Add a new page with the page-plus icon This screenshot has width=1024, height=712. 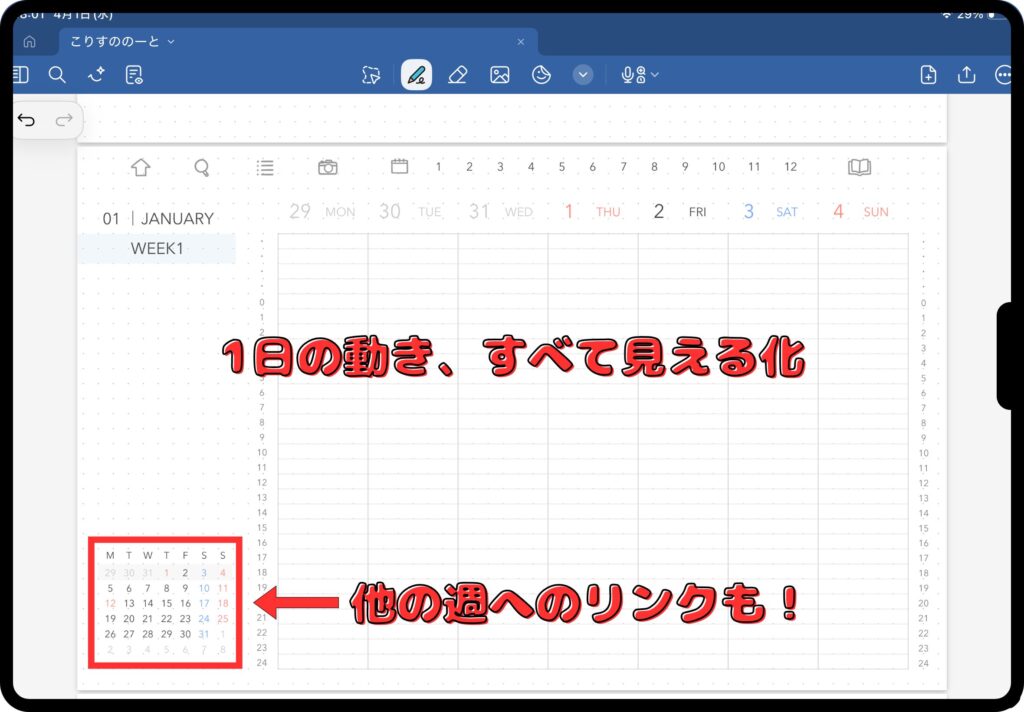pyautogui.click(x=928, y=75)
